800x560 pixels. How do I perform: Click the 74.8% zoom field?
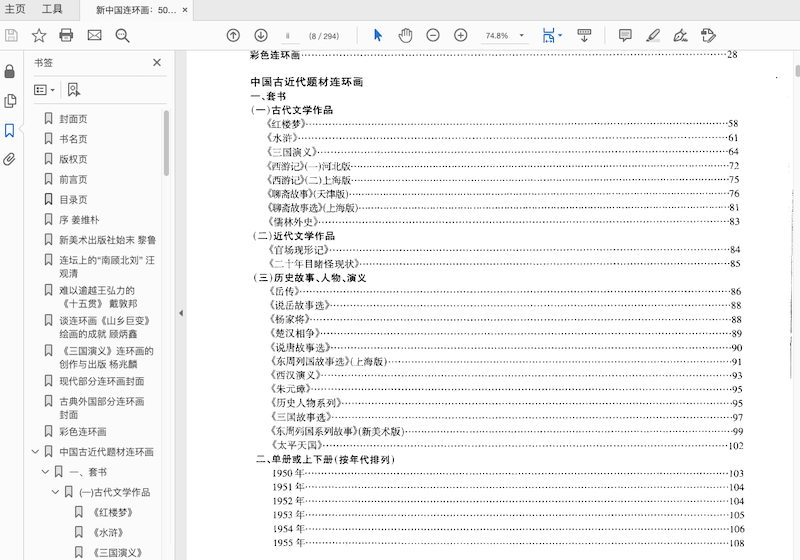tap(497, 36)
